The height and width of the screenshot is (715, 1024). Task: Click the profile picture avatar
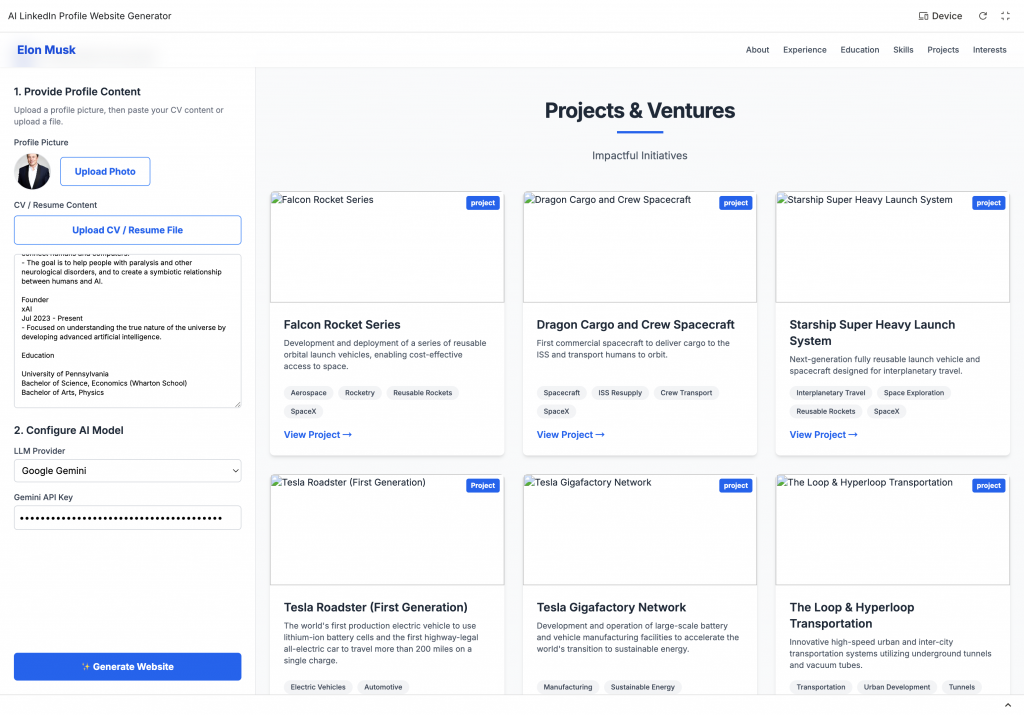32,172
